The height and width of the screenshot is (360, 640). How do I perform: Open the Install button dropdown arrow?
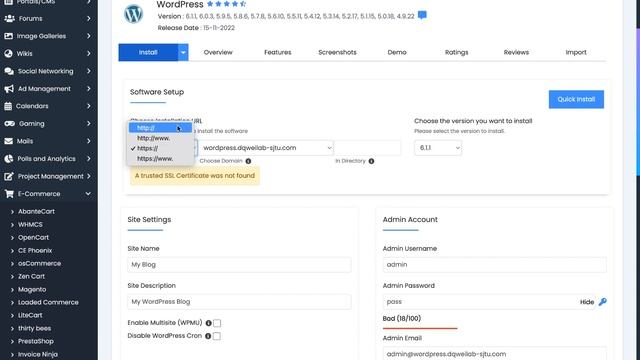coord(183,52)
